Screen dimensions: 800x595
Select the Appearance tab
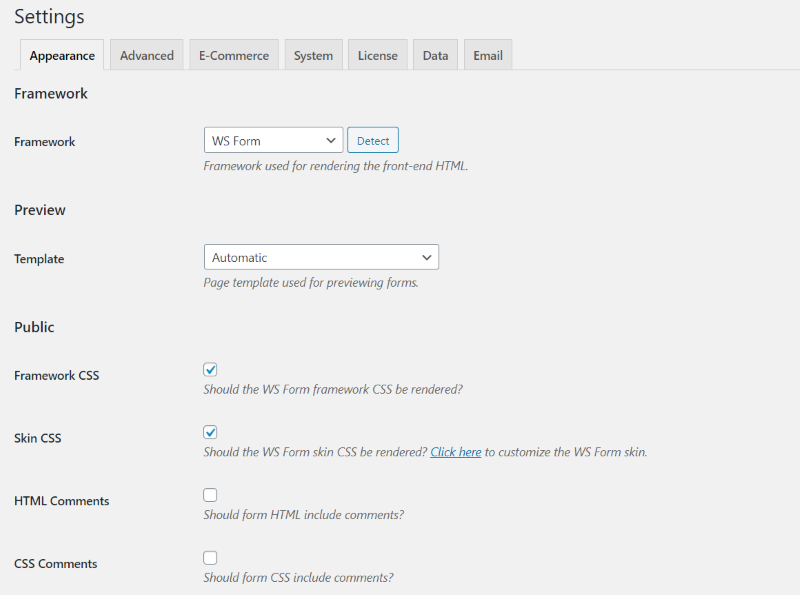click(62, 55)
